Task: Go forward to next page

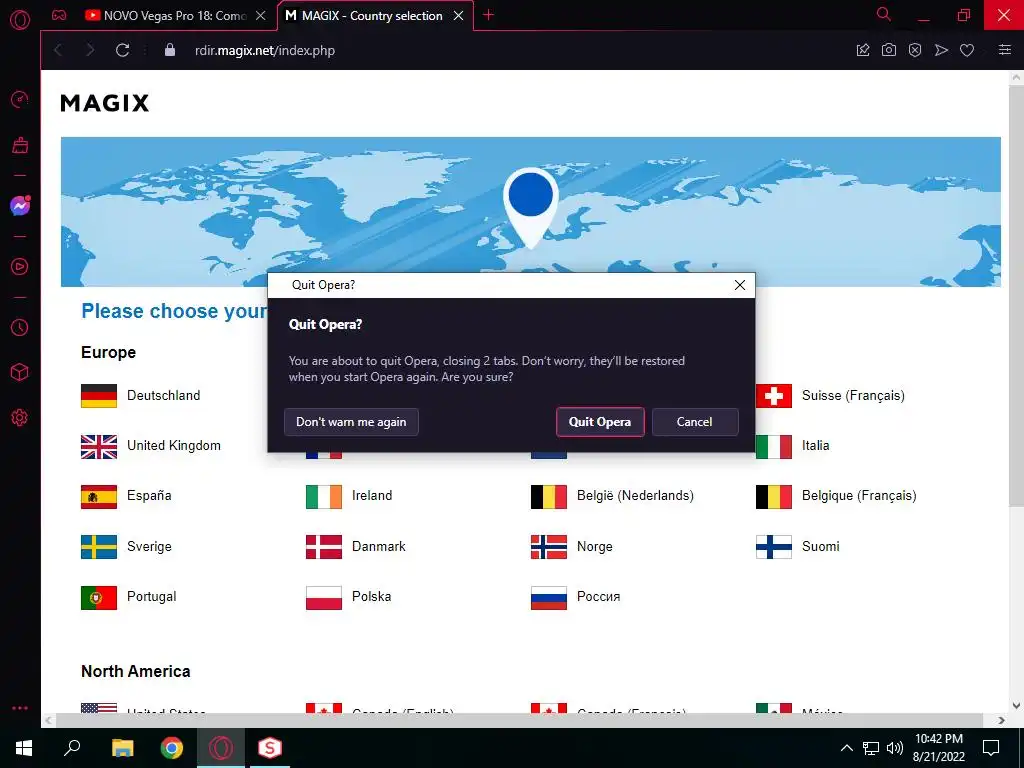Action: click(x=90, y=50)
